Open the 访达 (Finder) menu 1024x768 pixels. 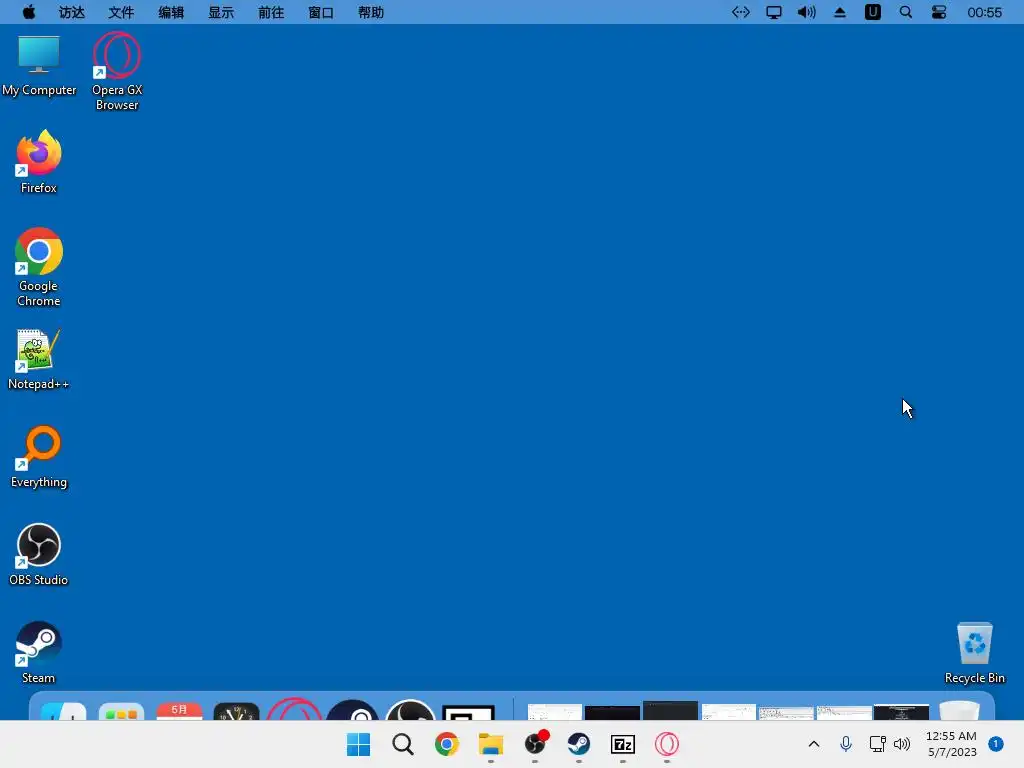coord(72,12)
